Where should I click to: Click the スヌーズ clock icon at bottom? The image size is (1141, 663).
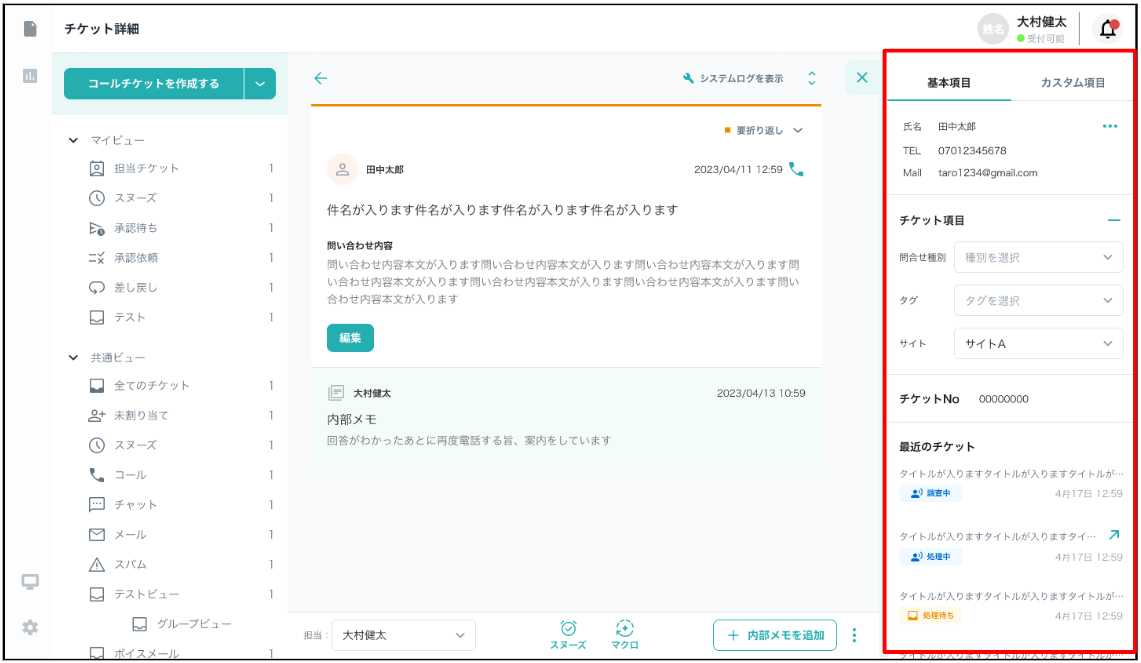(x=568, y=635)
